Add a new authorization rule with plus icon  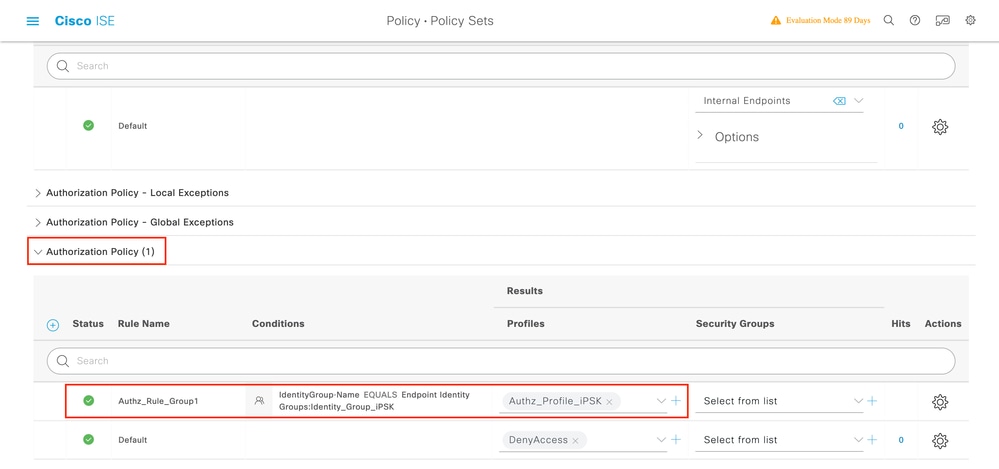coord(53,325)
